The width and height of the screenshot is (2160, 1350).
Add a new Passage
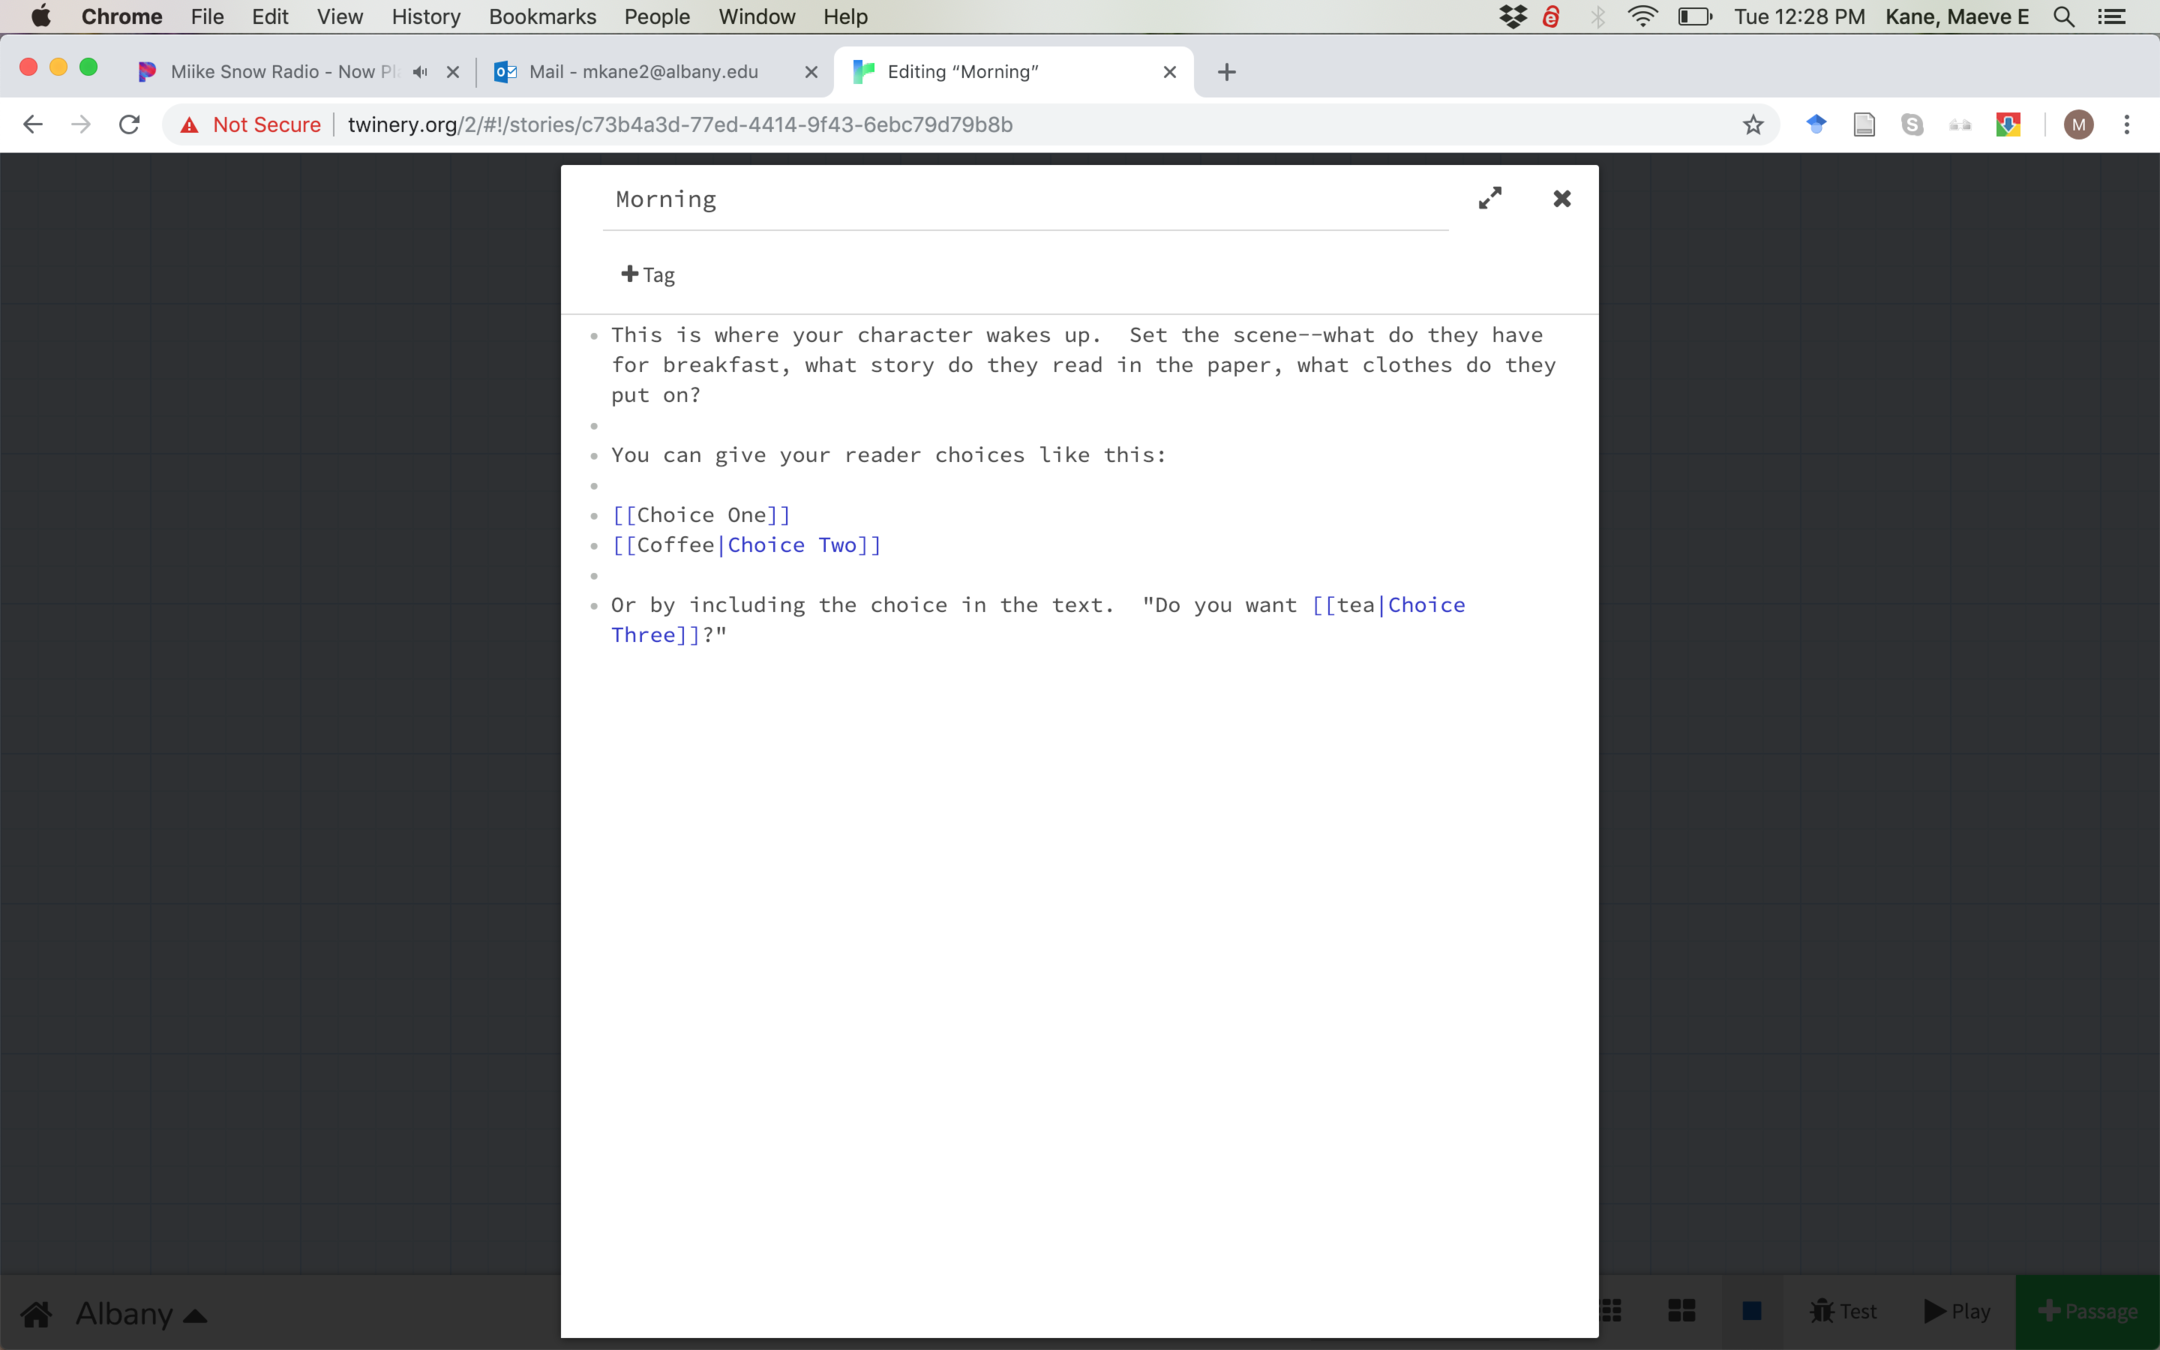coord(2087,1311)
